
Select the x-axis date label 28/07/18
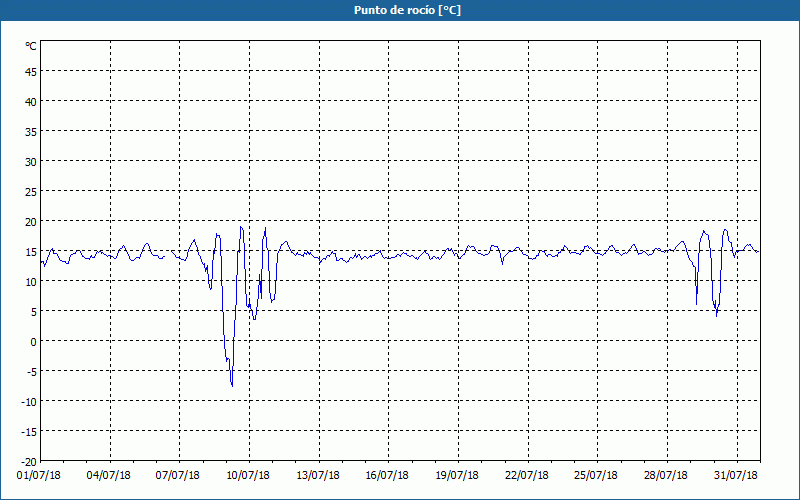click(x=665, y=476)
